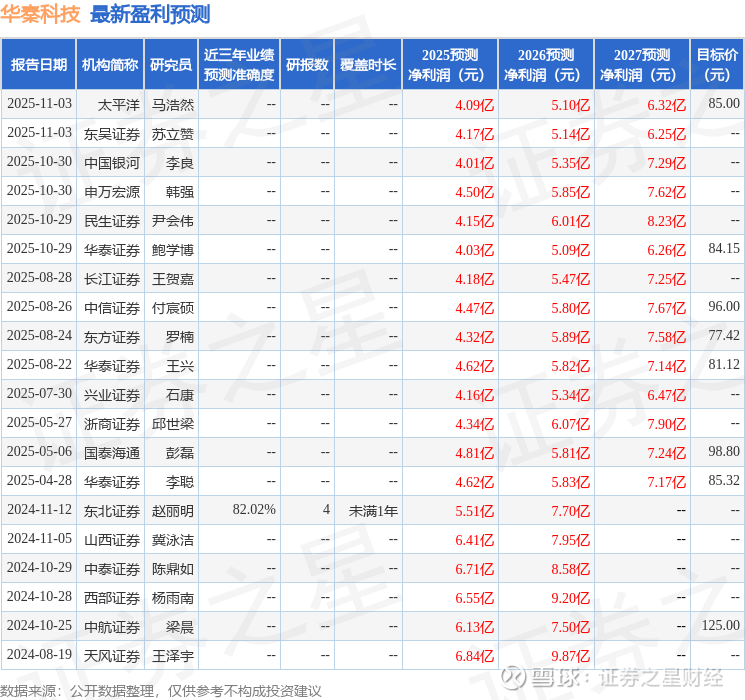The image size is (745, 700).
Task: Select the 申万宏源 institution cell
Action: pyautogui.click(x=112, y=192)
